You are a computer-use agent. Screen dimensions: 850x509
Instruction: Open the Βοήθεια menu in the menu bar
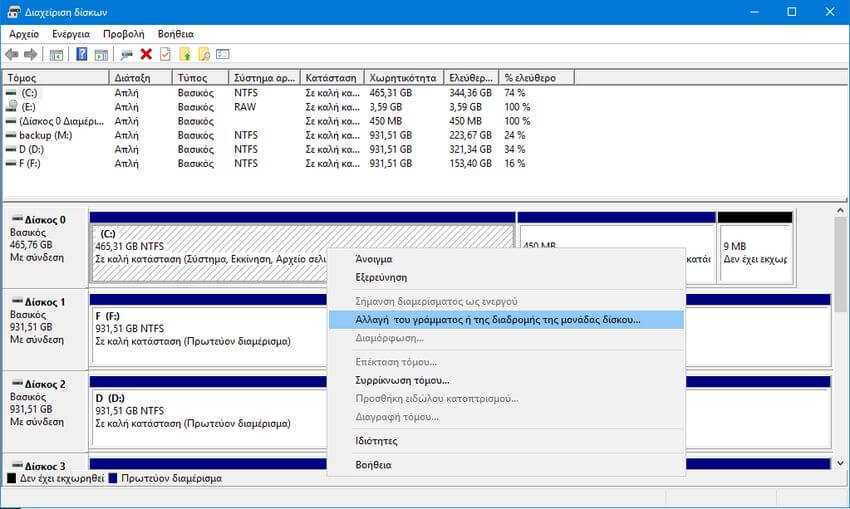pos(176,34)
